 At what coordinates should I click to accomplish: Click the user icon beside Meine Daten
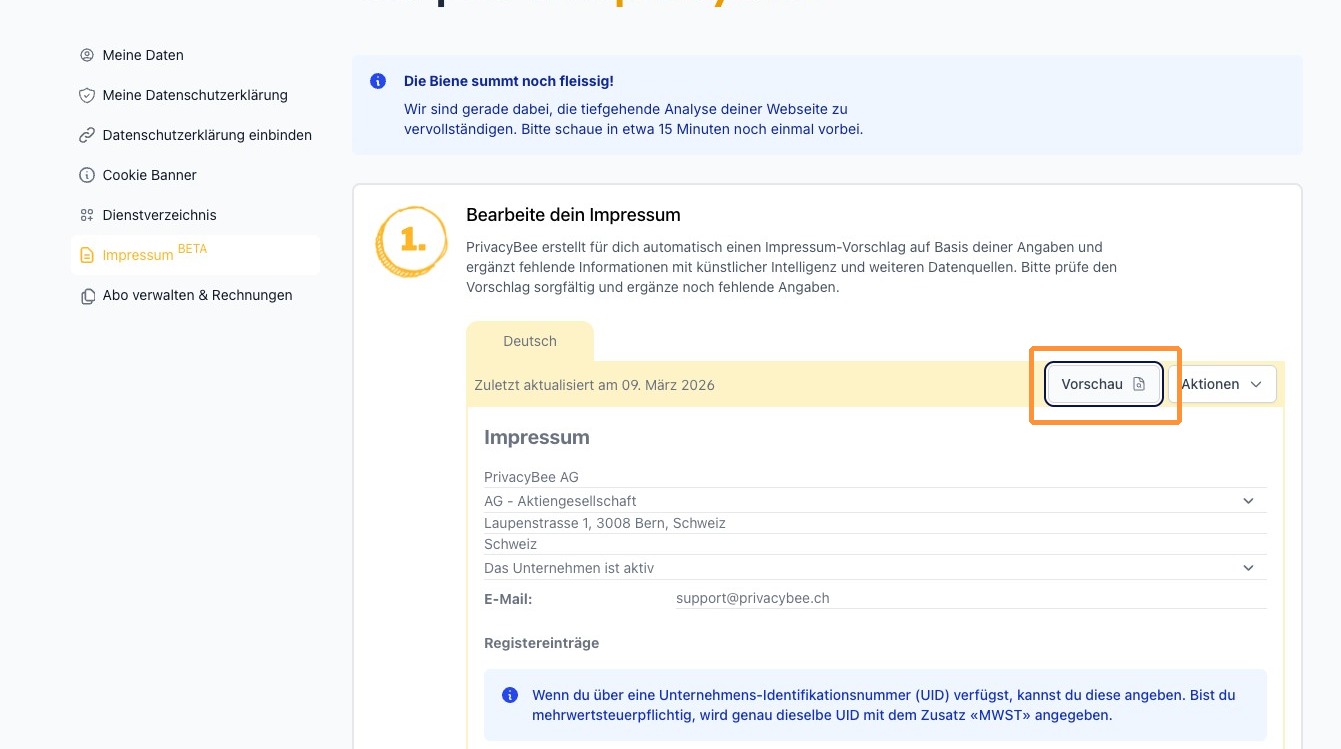pos(87,55)
